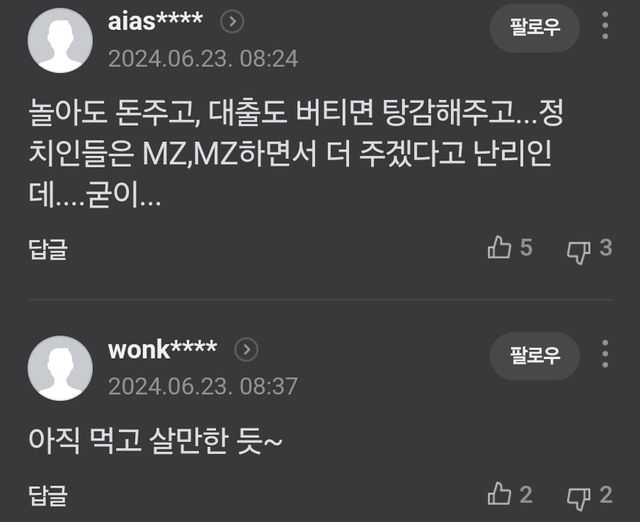Open more options for wonk**** comment
640x522 pixels.
pos(605,353)
